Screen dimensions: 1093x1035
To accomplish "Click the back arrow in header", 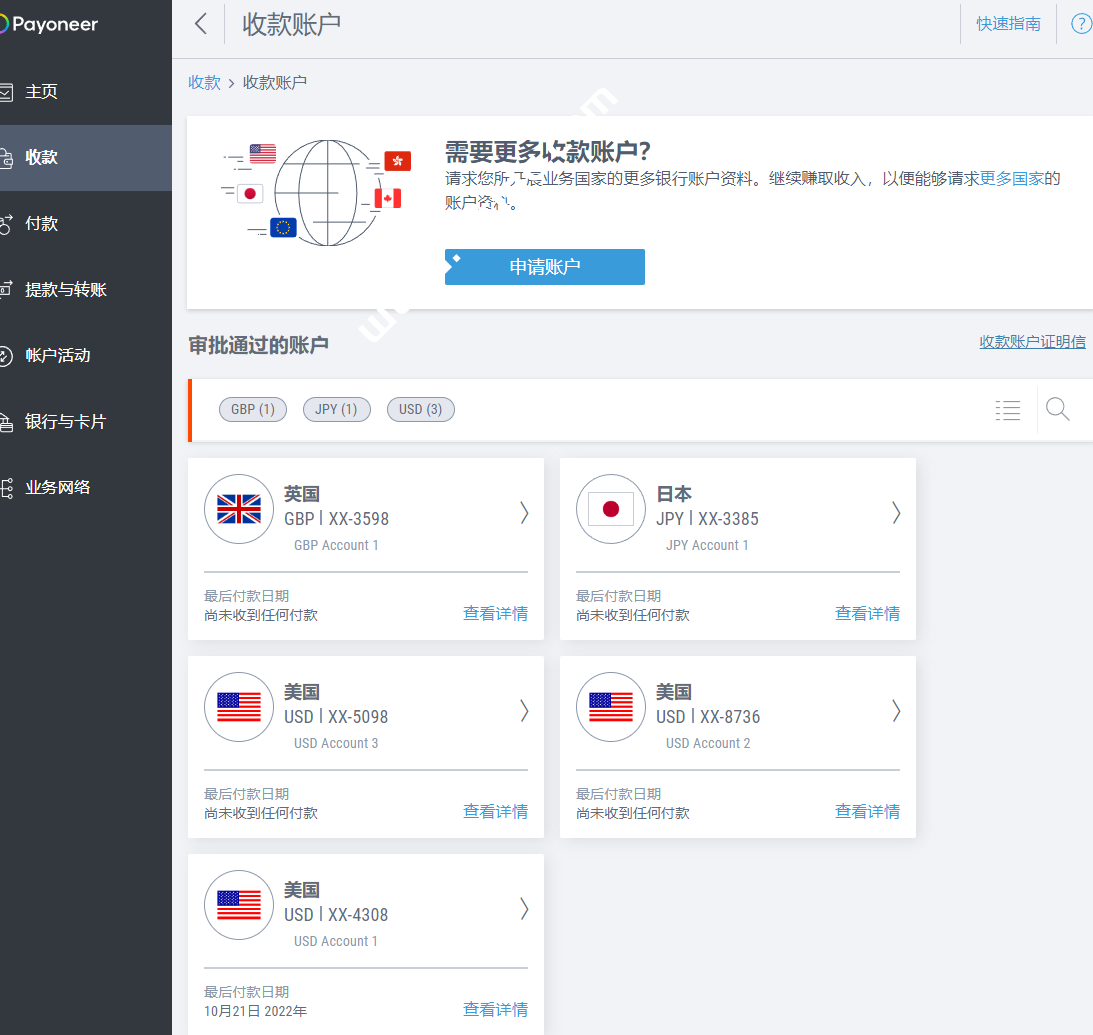I will pyautogui.click(x=201, y=24).
